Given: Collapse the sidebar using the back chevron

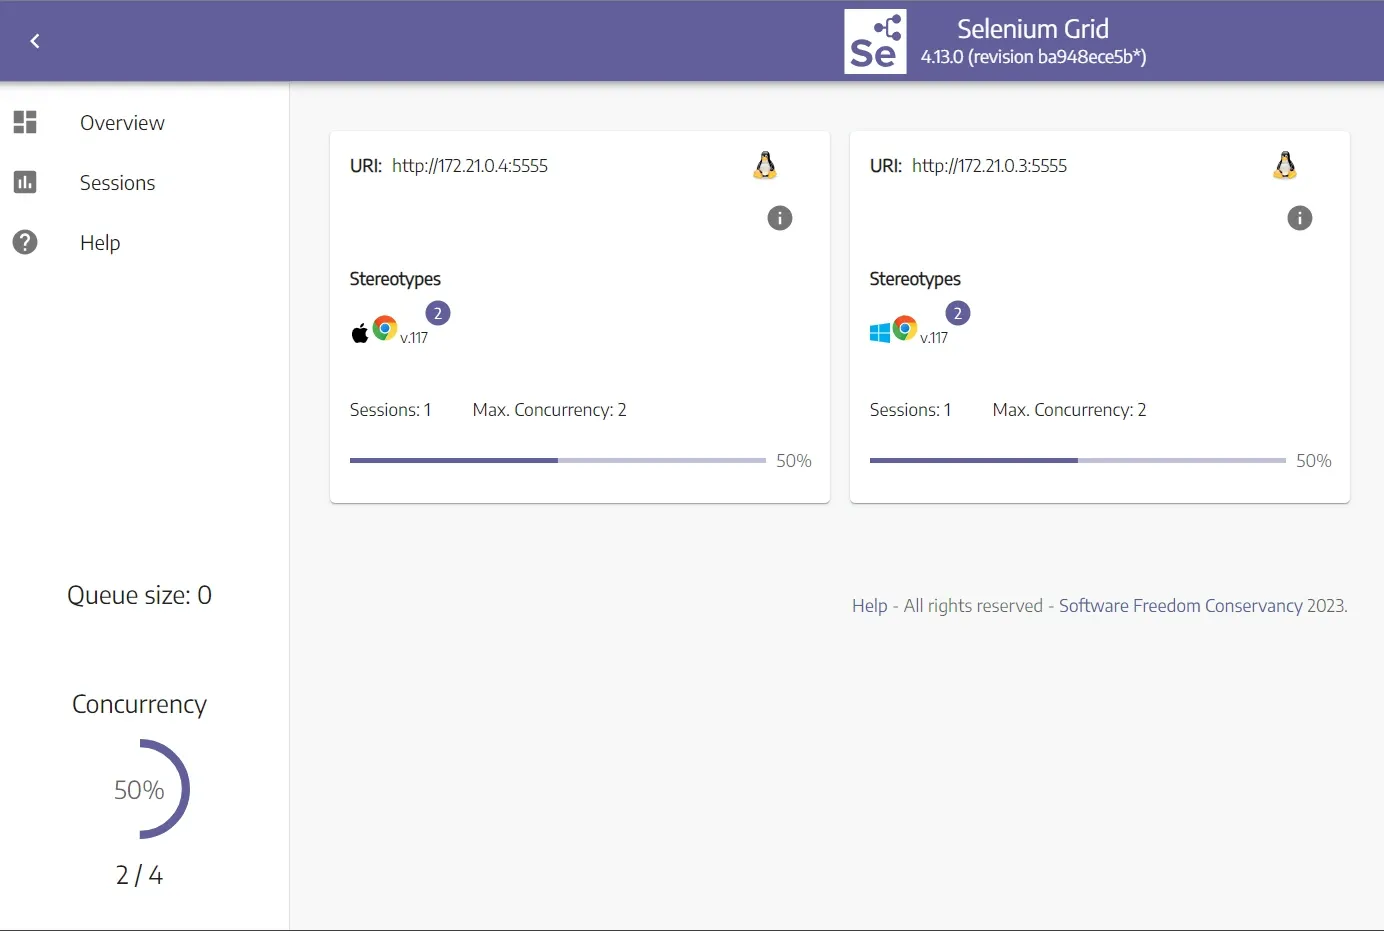Looking at the screenshot, I should [34, 41].
